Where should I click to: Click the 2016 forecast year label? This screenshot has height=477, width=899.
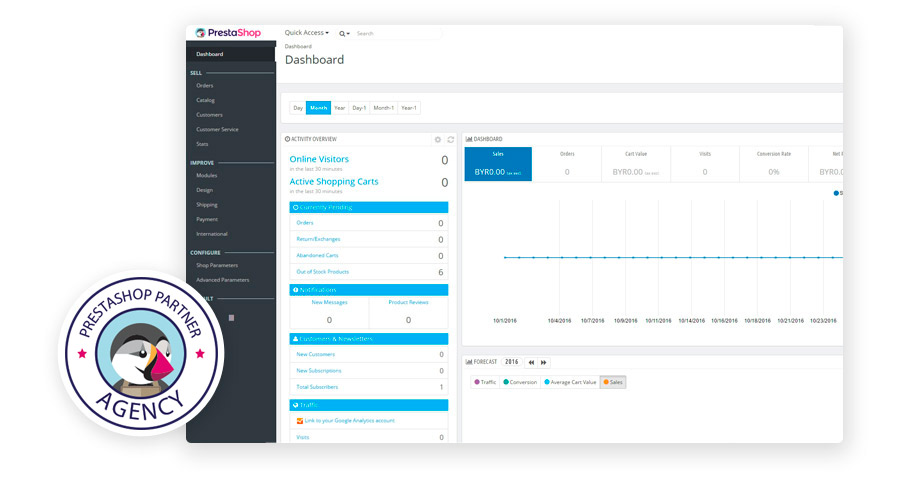[x=511, y=362]
